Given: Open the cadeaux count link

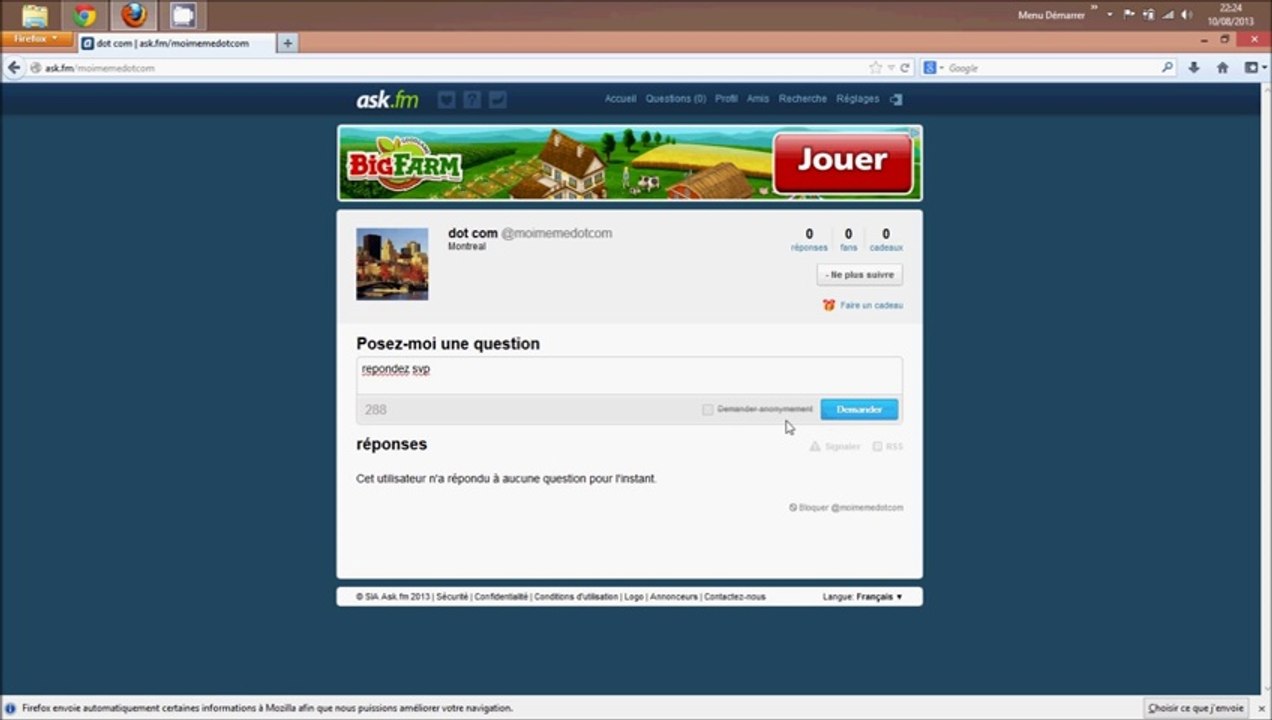Looking at the screenshot, I should point(886,240).
